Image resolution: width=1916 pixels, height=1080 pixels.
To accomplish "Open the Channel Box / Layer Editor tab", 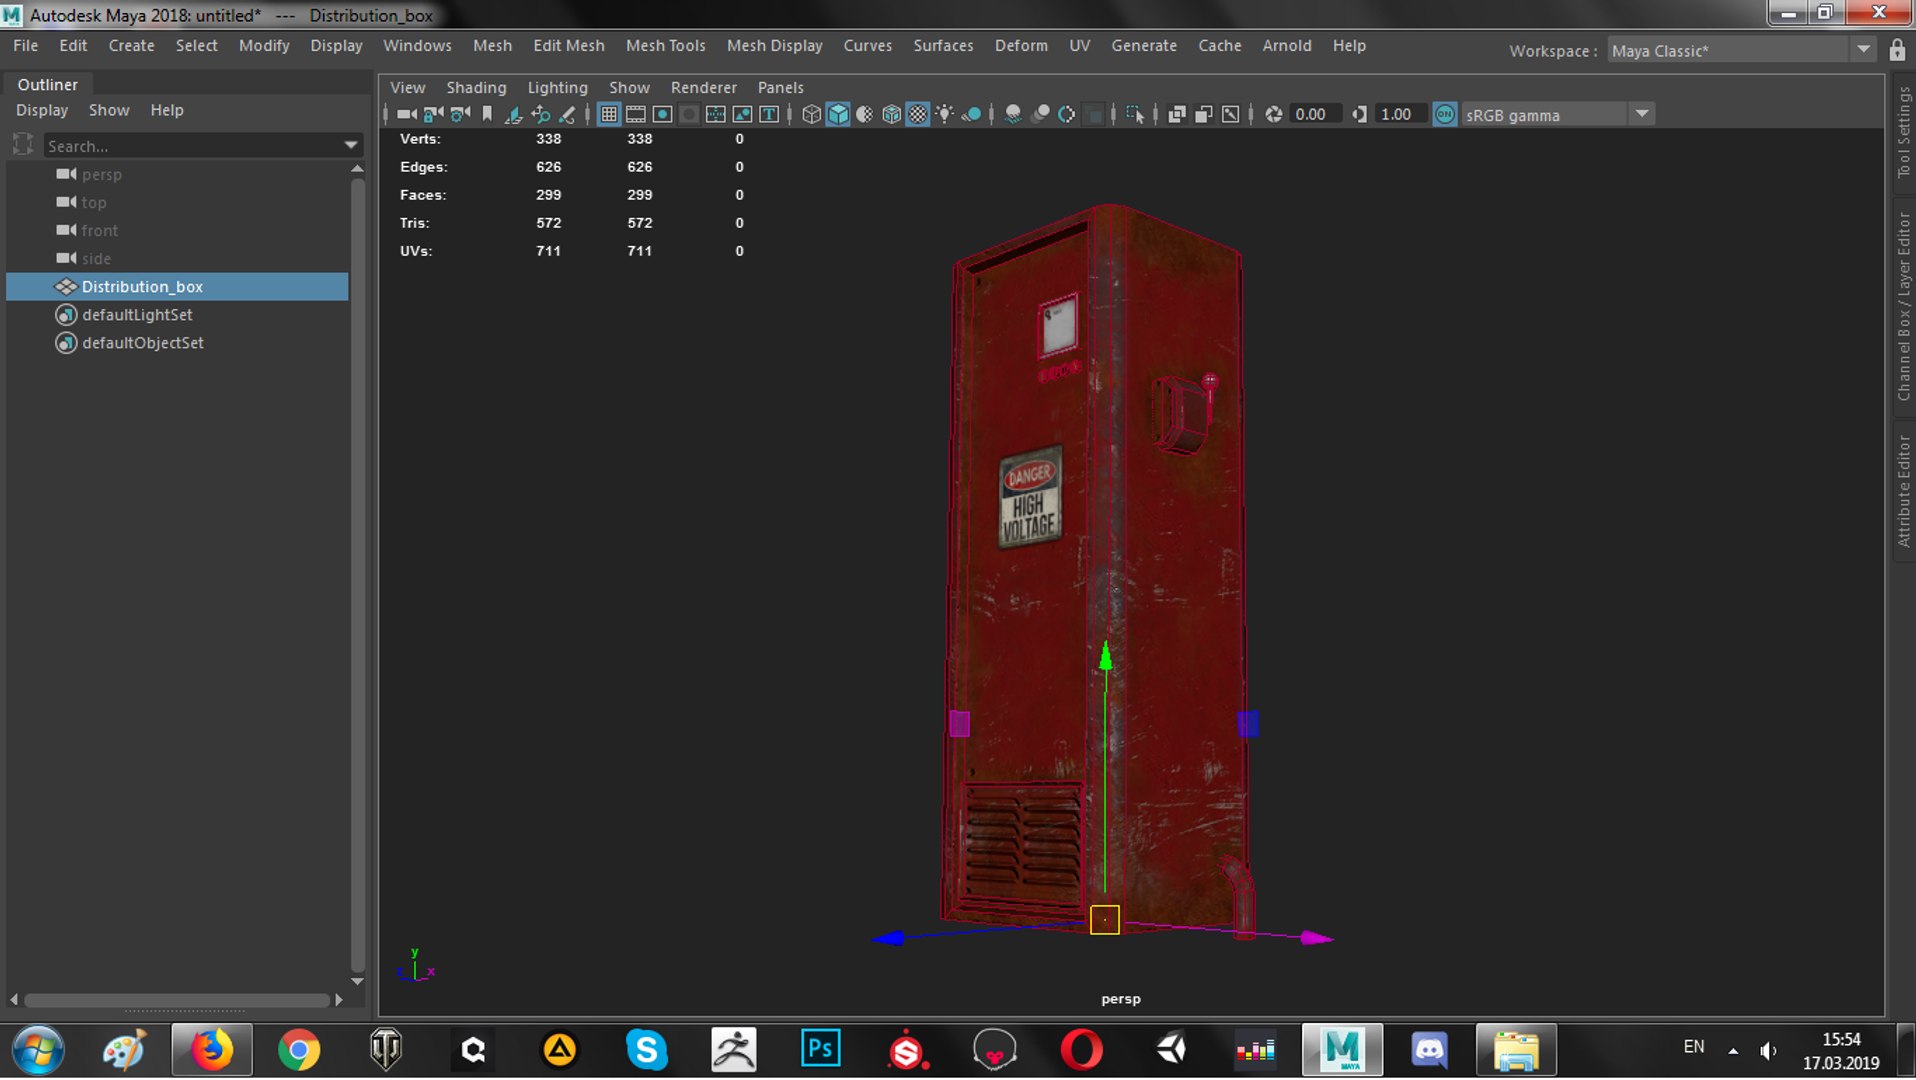I will (1903, 306).
